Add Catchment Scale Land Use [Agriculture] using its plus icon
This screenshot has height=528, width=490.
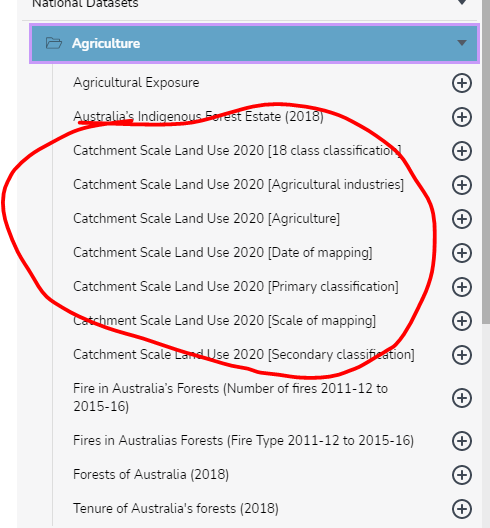tap(461, 219)
